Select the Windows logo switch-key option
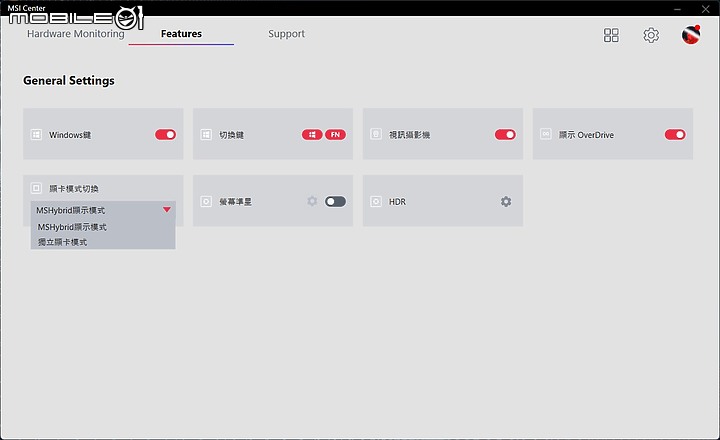The image size is (720, 440). click(312, 135)
